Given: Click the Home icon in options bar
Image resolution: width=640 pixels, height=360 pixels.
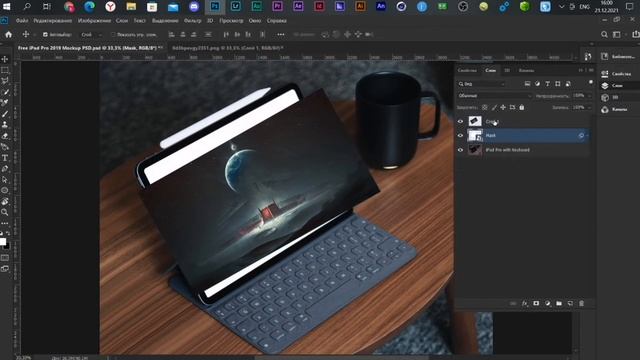Looking at the screenshot, I should pyautogui.click(x=9, y=35).
